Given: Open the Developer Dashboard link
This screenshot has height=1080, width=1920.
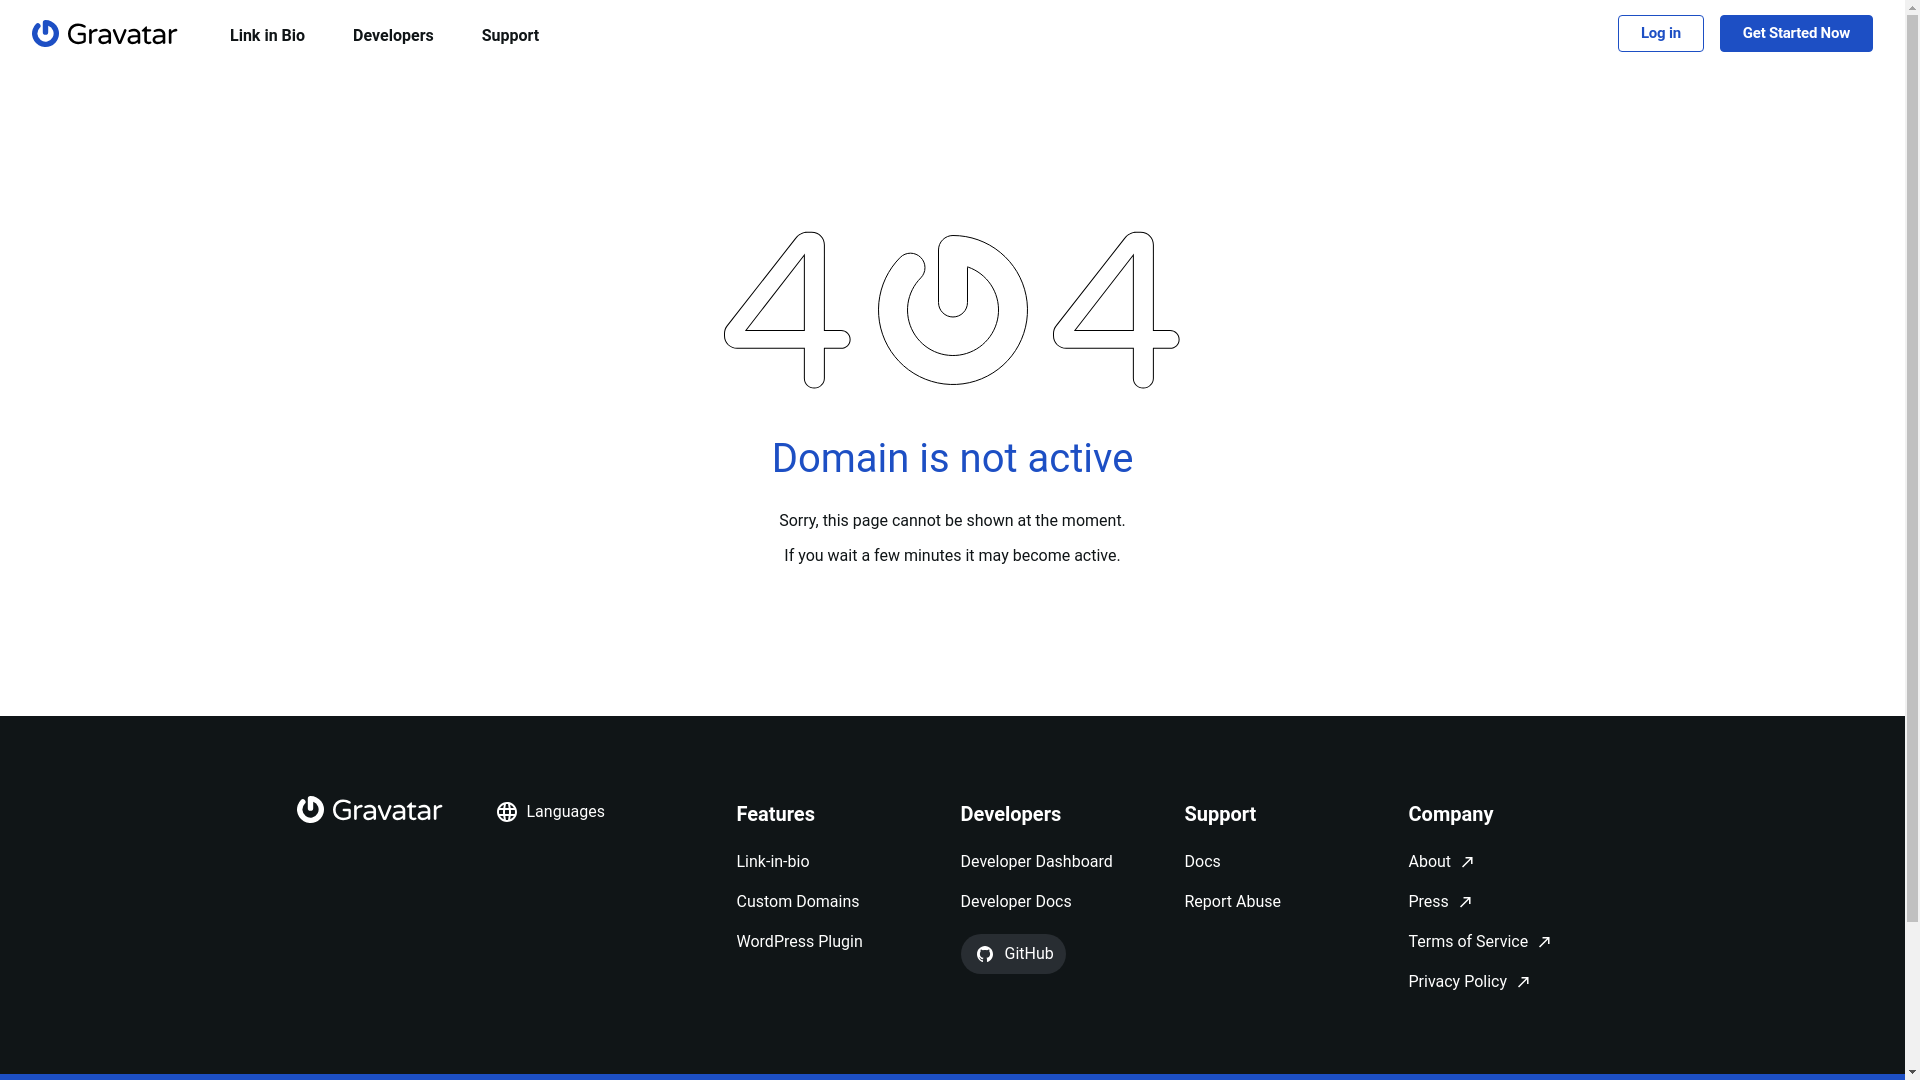Looking at the screenshot, I should [1036, 862].
